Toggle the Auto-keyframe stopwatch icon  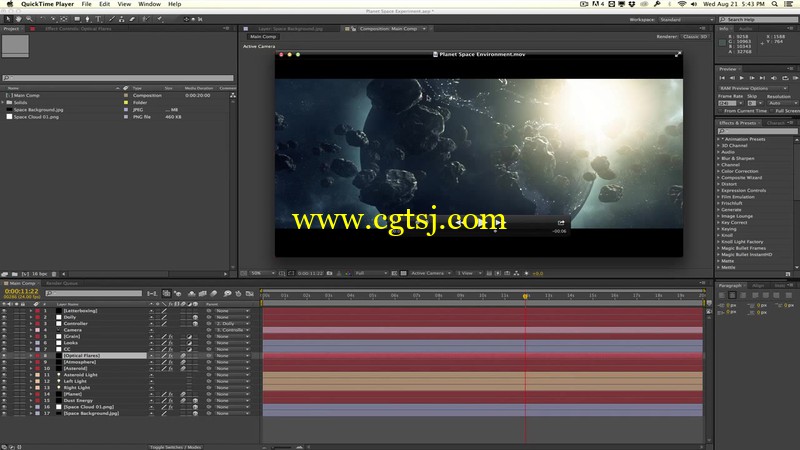[x=238, y=293]
